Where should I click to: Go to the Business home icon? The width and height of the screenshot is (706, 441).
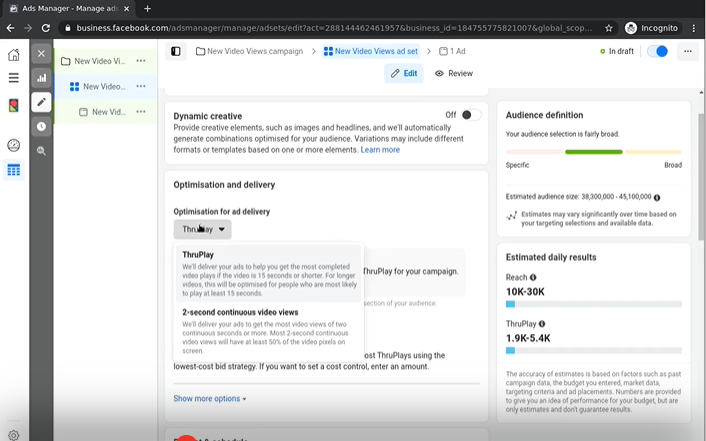point(14,55)
